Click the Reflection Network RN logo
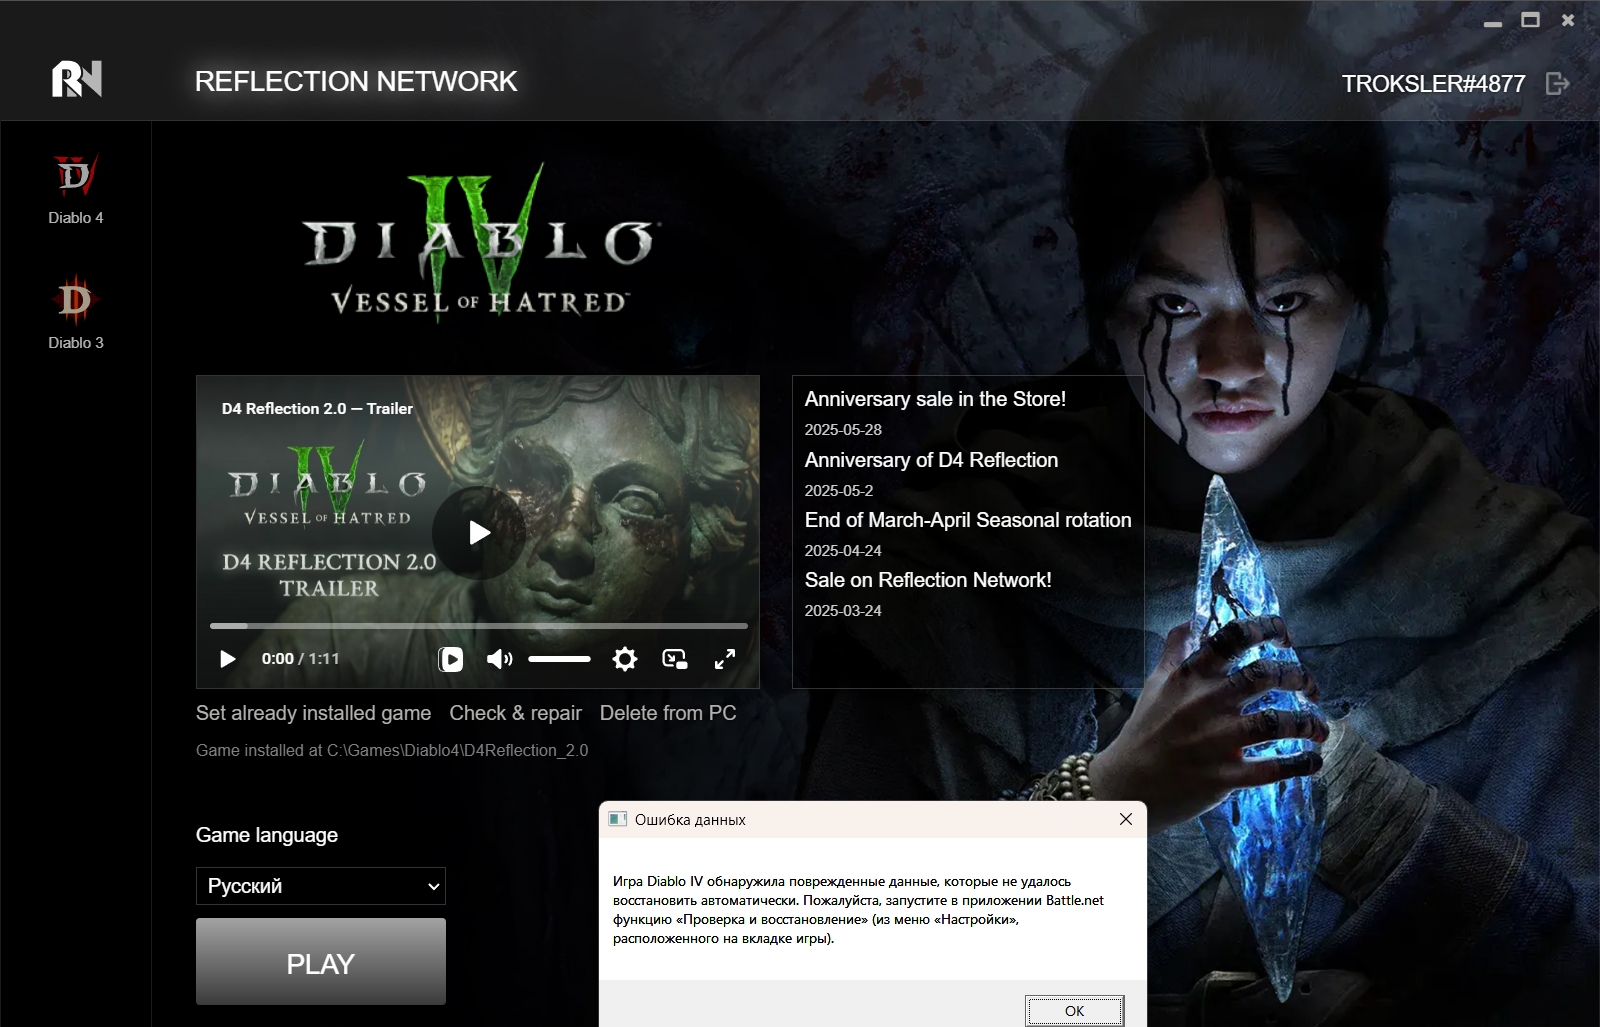 pyautogui.click(x=77, y=79)
